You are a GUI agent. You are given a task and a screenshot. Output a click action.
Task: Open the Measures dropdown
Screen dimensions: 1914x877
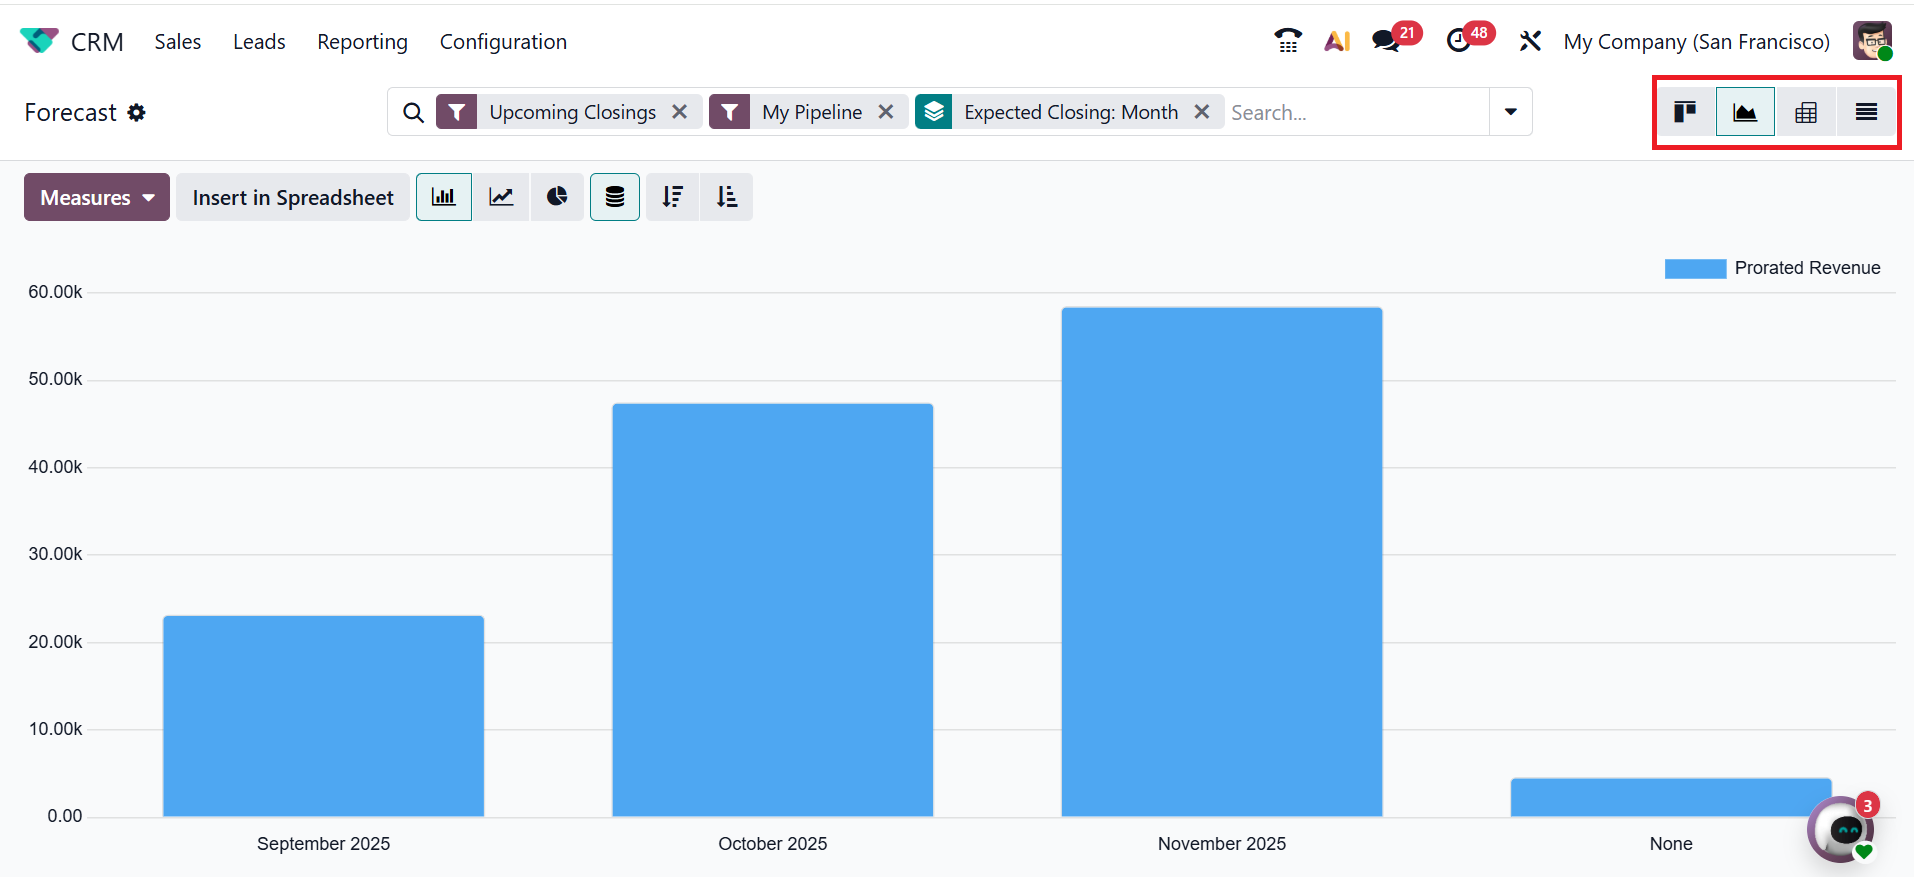[97, 197]
